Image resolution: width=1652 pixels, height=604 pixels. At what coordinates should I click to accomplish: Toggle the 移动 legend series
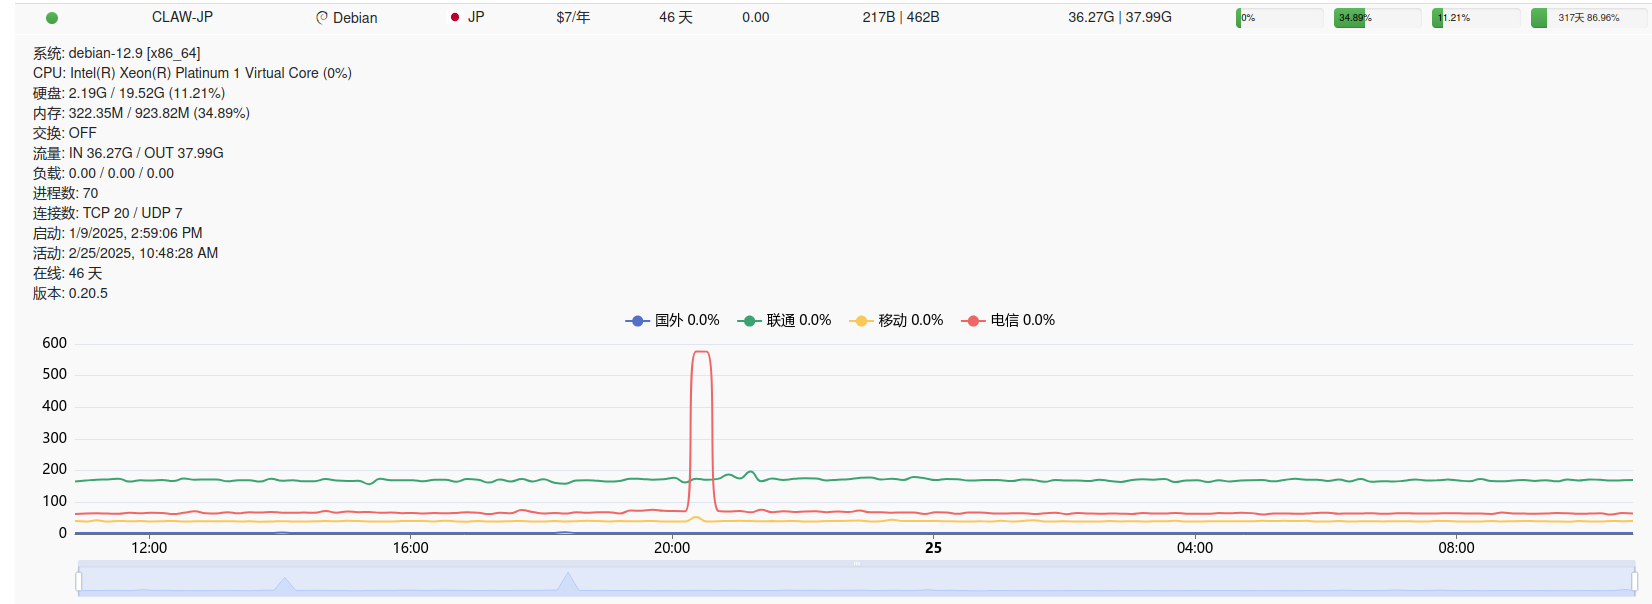[896, 320]
